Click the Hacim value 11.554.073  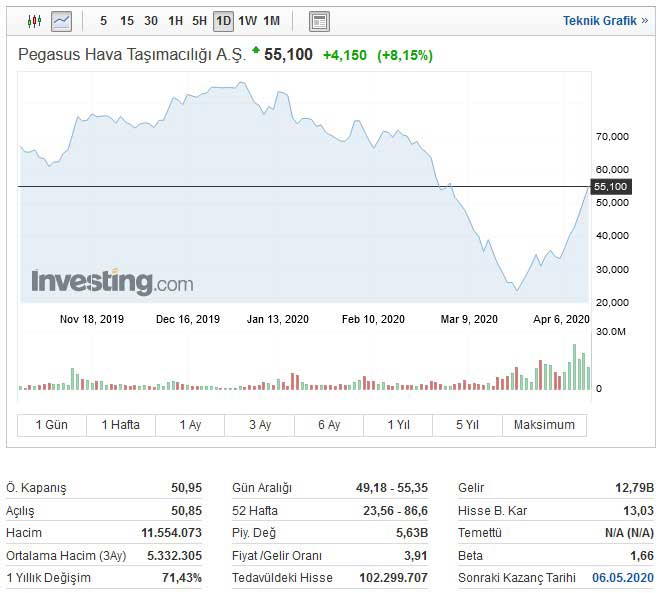coord(171,533)
